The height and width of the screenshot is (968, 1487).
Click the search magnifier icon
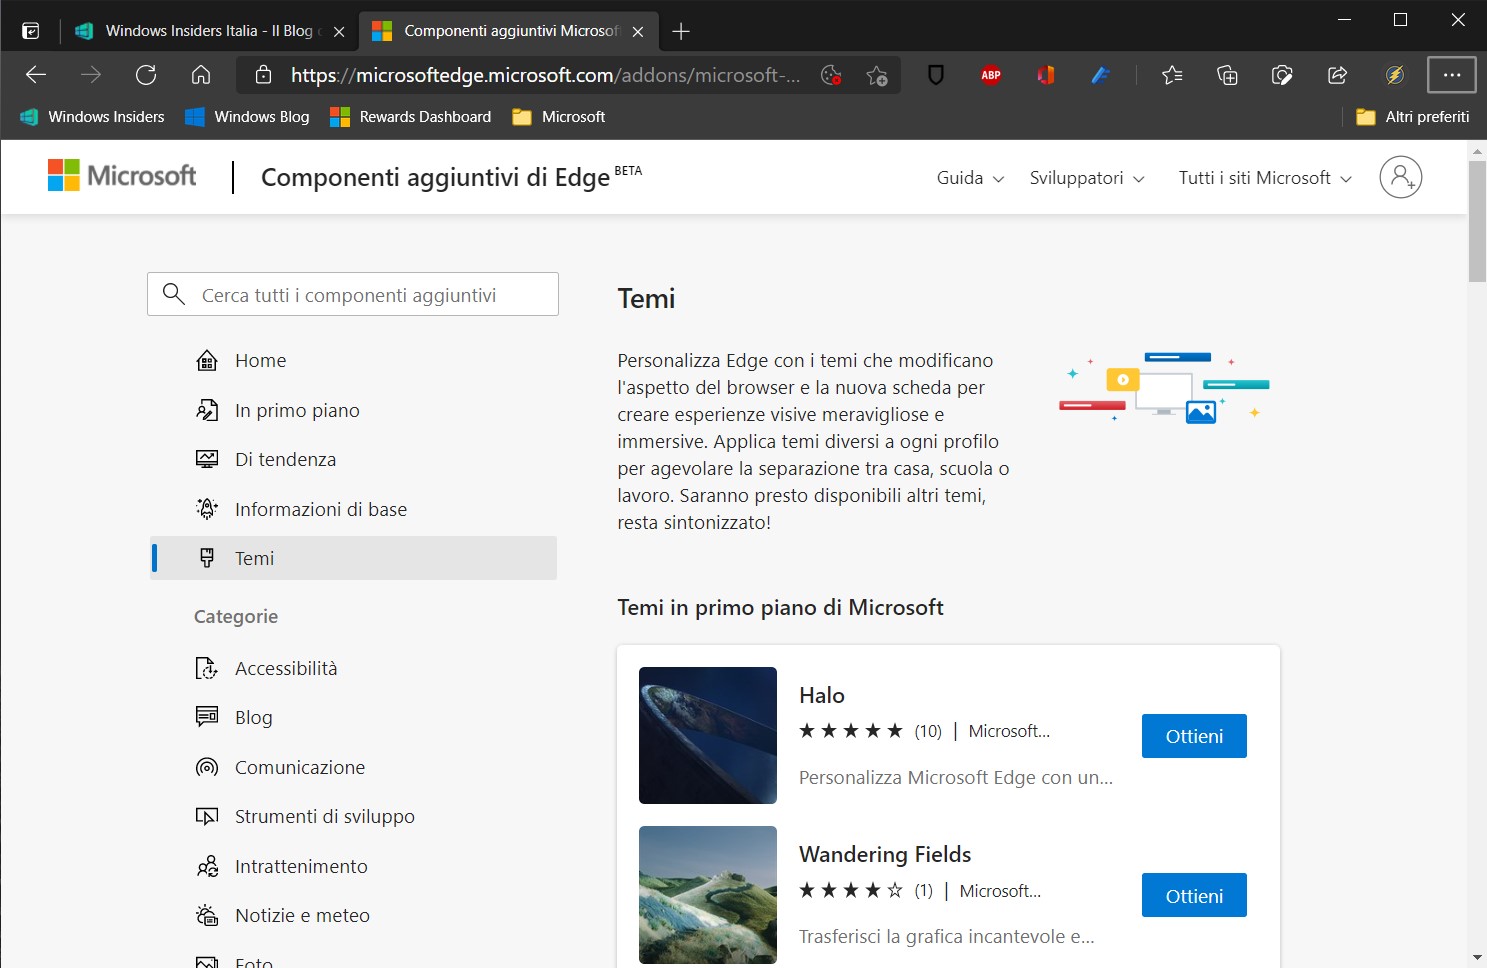pos(174,294)
